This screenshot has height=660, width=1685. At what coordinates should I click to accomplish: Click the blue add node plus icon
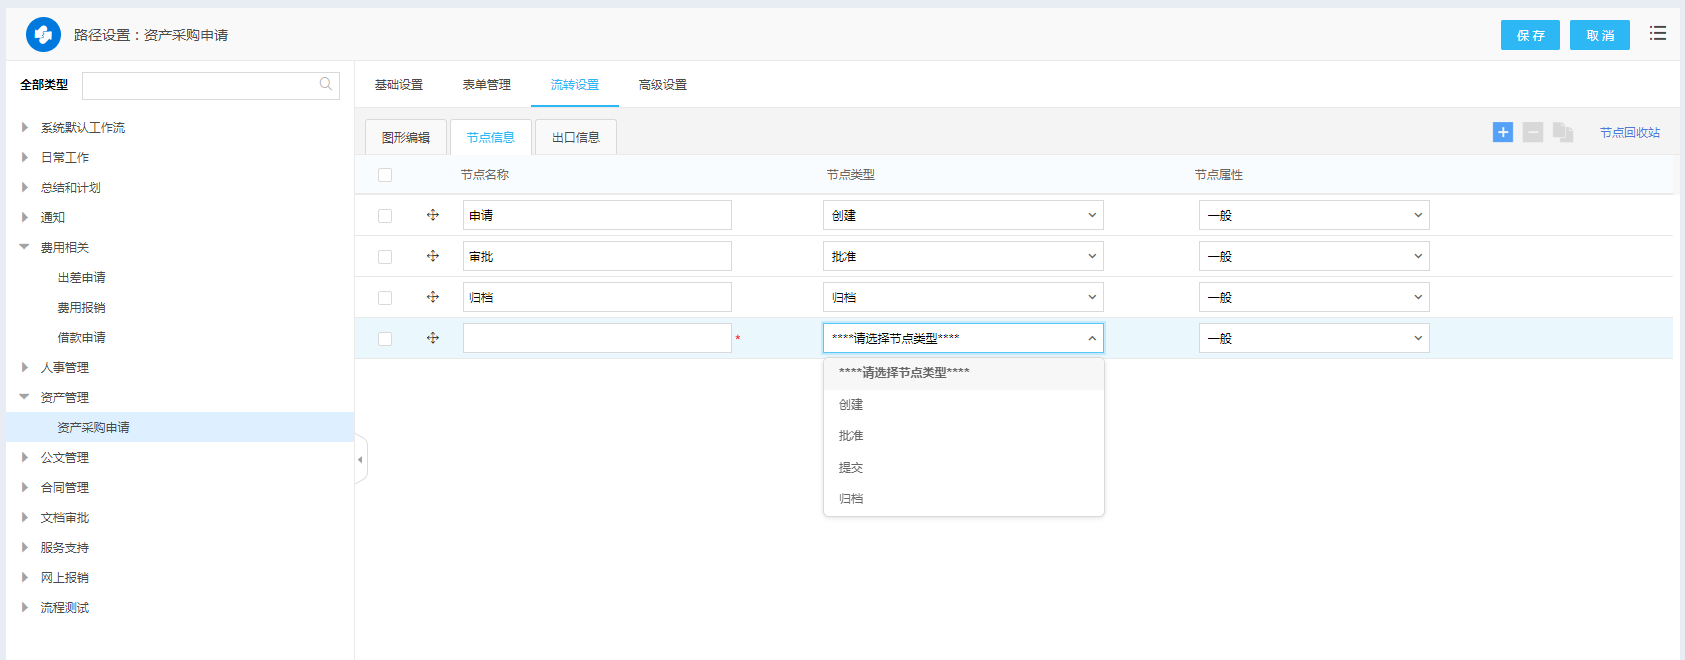[x=1502, y=132]
